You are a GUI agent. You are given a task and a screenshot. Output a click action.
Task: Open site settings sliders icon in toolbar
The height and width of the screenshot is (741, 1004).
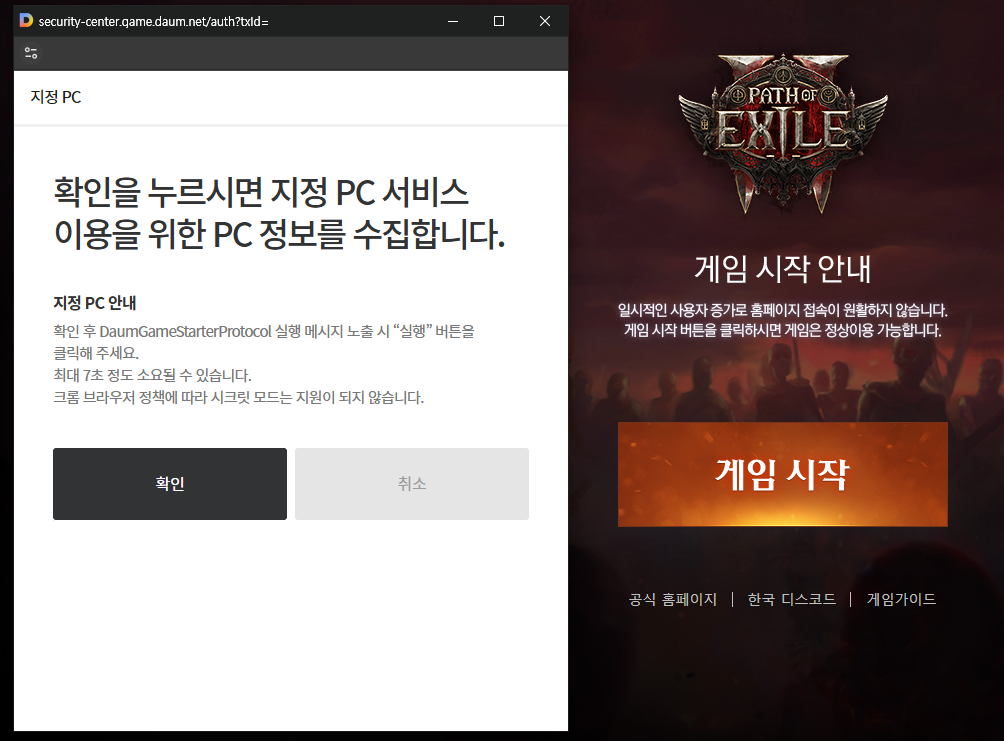[31, 53]
